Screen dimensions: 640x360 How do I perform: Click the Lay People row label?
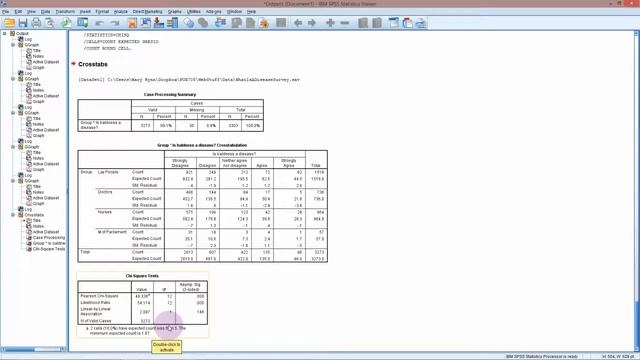(108, 172)
